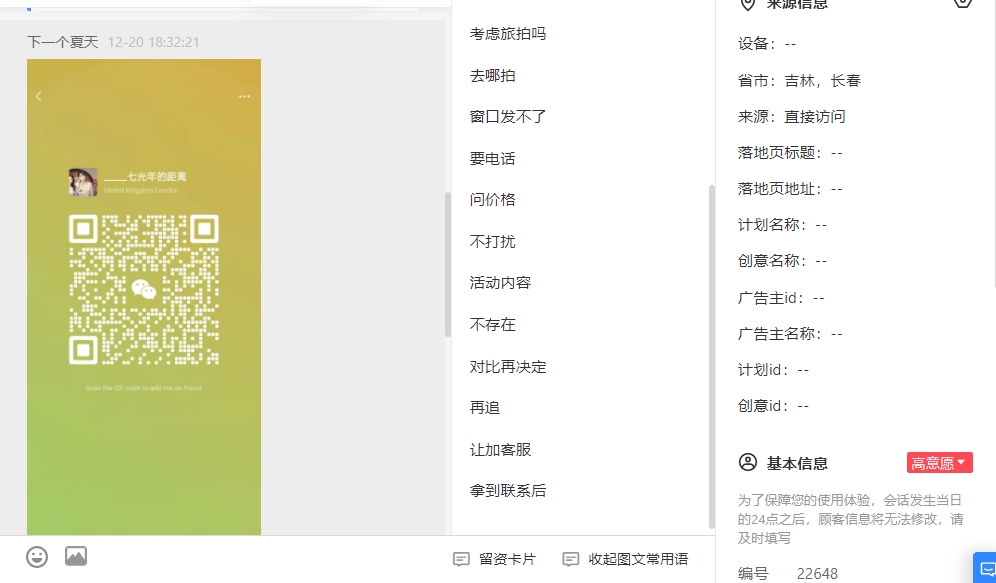This screenshot has width=996, height=583.
Task: Click the chat message list scrollbar
Action: tap(448, 264)
